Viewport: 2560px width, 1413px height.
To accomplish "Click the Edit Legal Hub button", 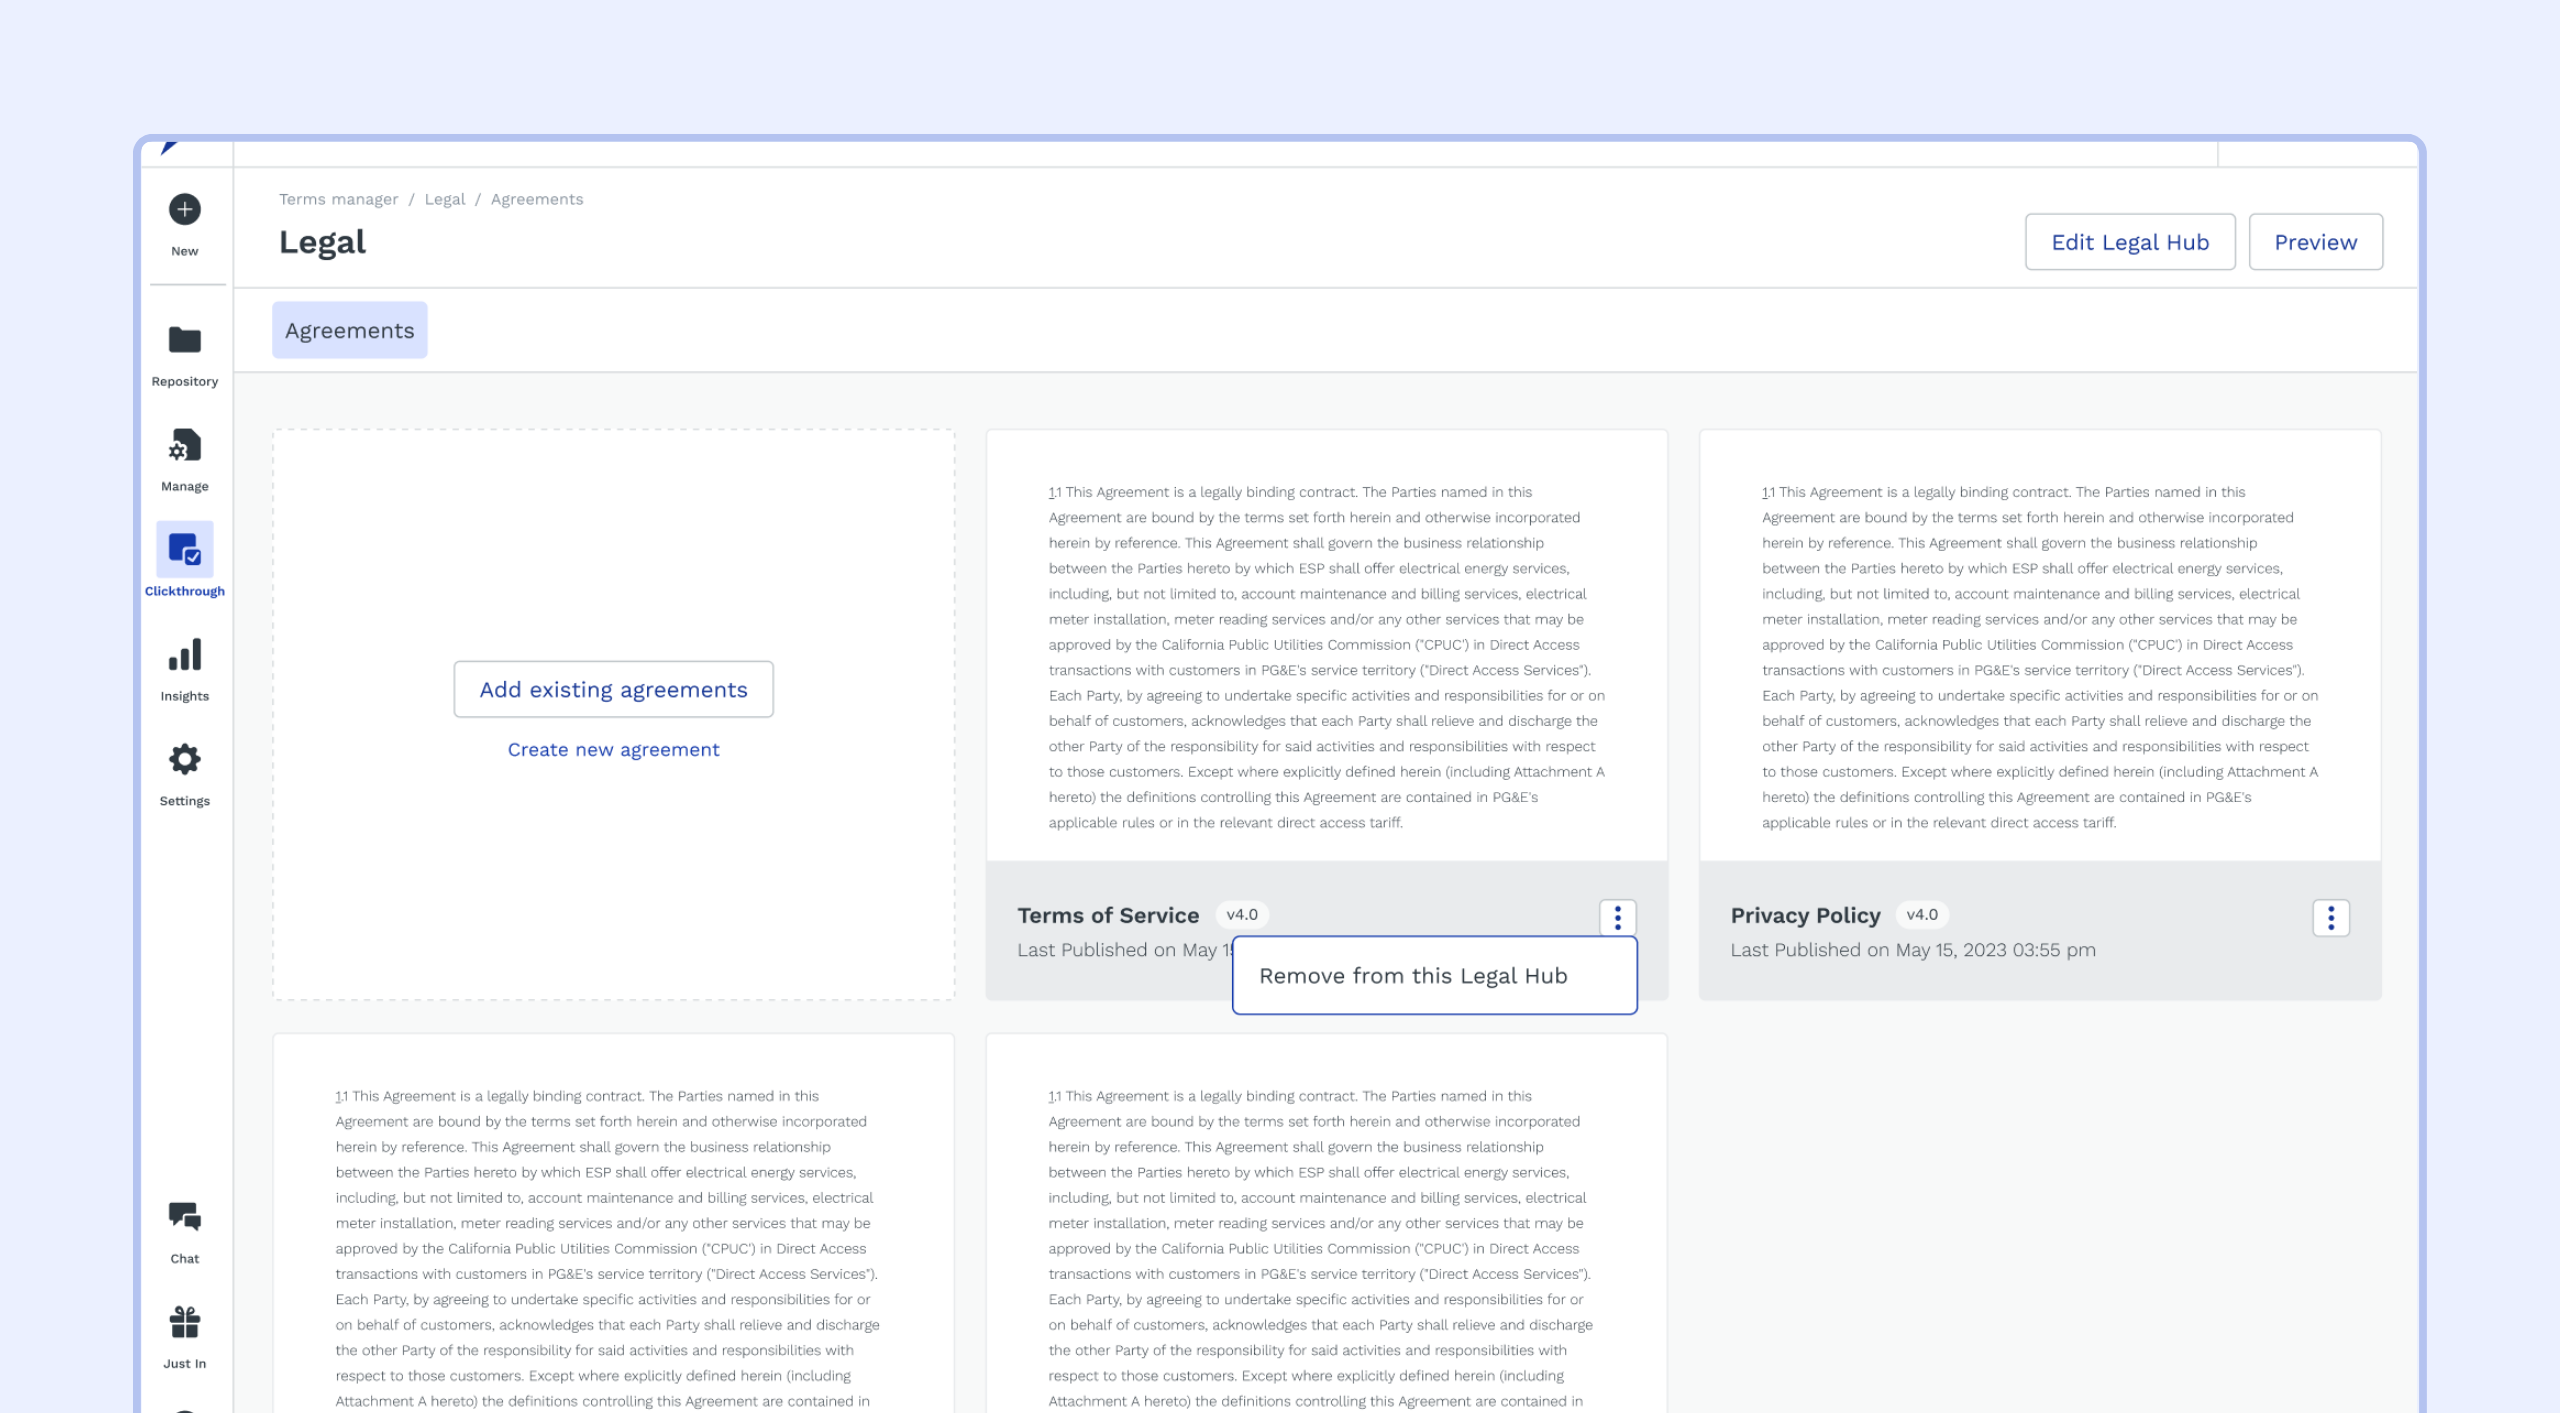I will click(2129, 242).
